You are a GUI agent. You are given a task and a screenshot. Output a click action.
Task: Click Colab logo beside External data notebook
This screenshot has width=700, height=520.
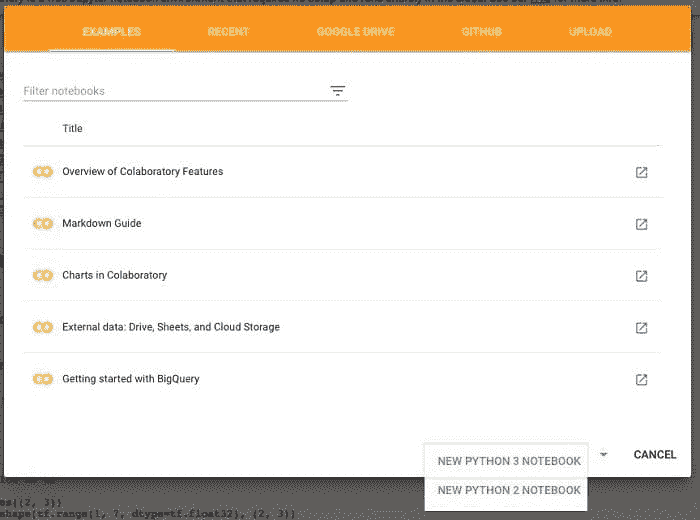[x=42, y=328]
